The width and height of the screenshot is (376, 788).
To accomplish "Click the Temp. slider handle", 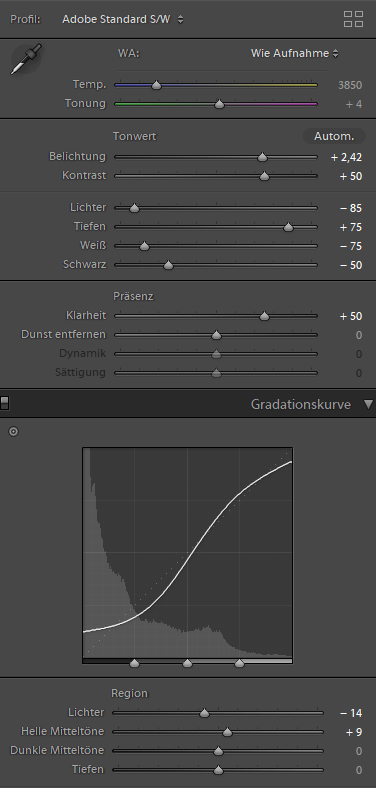I will [156, 85].
